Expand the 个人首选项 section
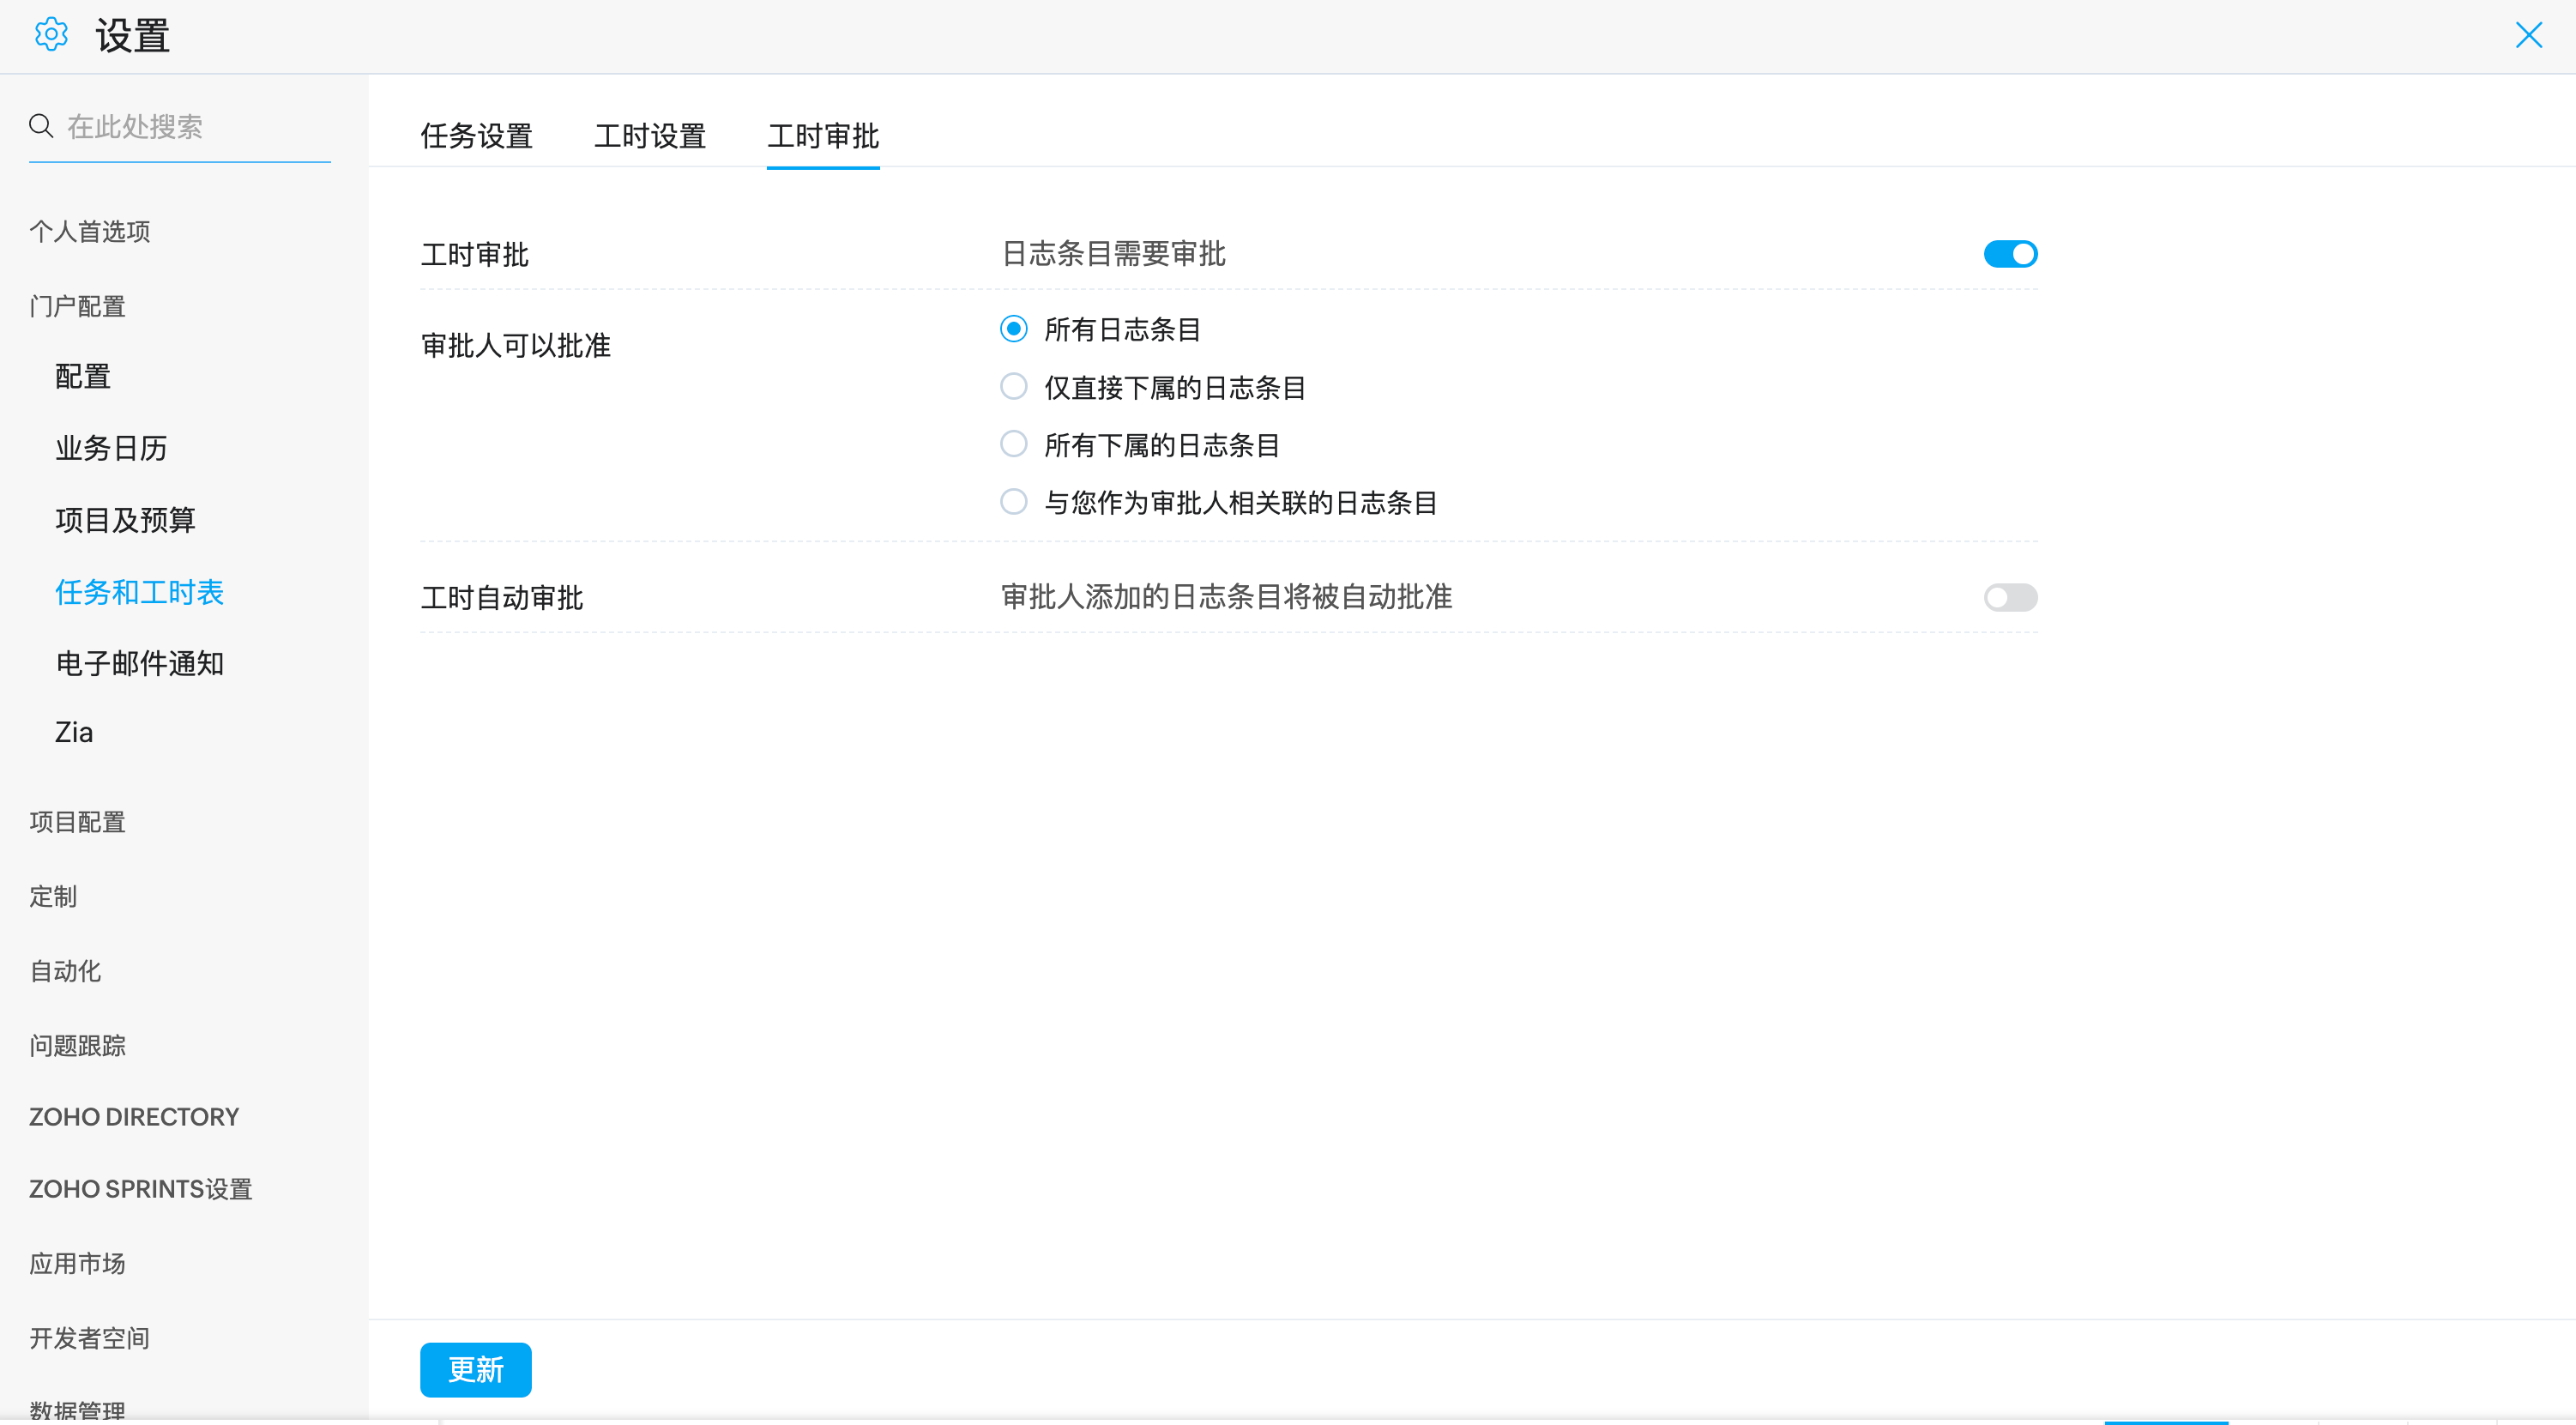The width and height of the screenshot is (2576, 1425). point(90,231)
